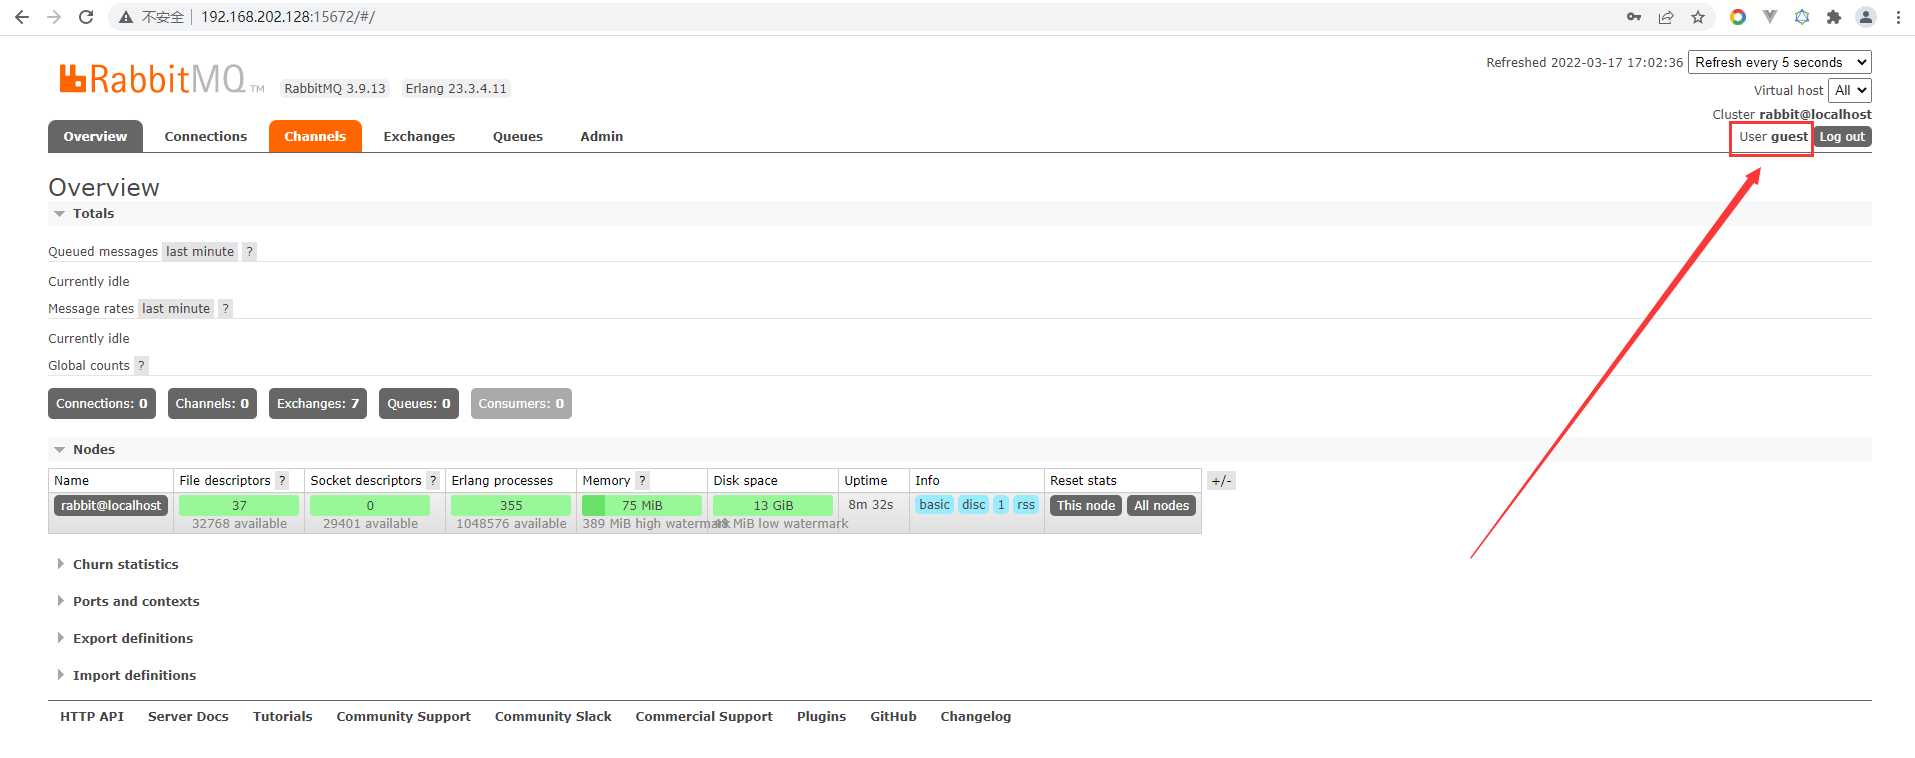Change Queued messages last minute range
The width and height of the screenshot is (1915, 758).
[x=200, y=252]
